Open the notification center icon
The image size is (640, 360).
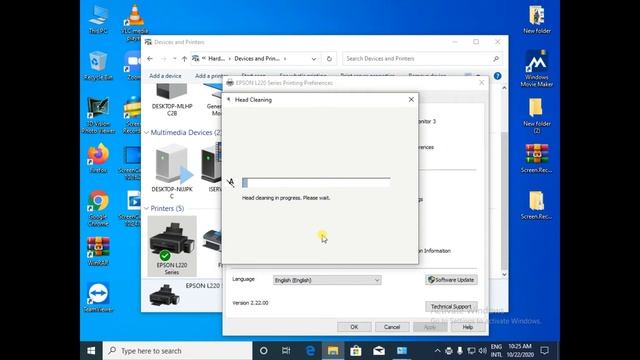(544, 351)
